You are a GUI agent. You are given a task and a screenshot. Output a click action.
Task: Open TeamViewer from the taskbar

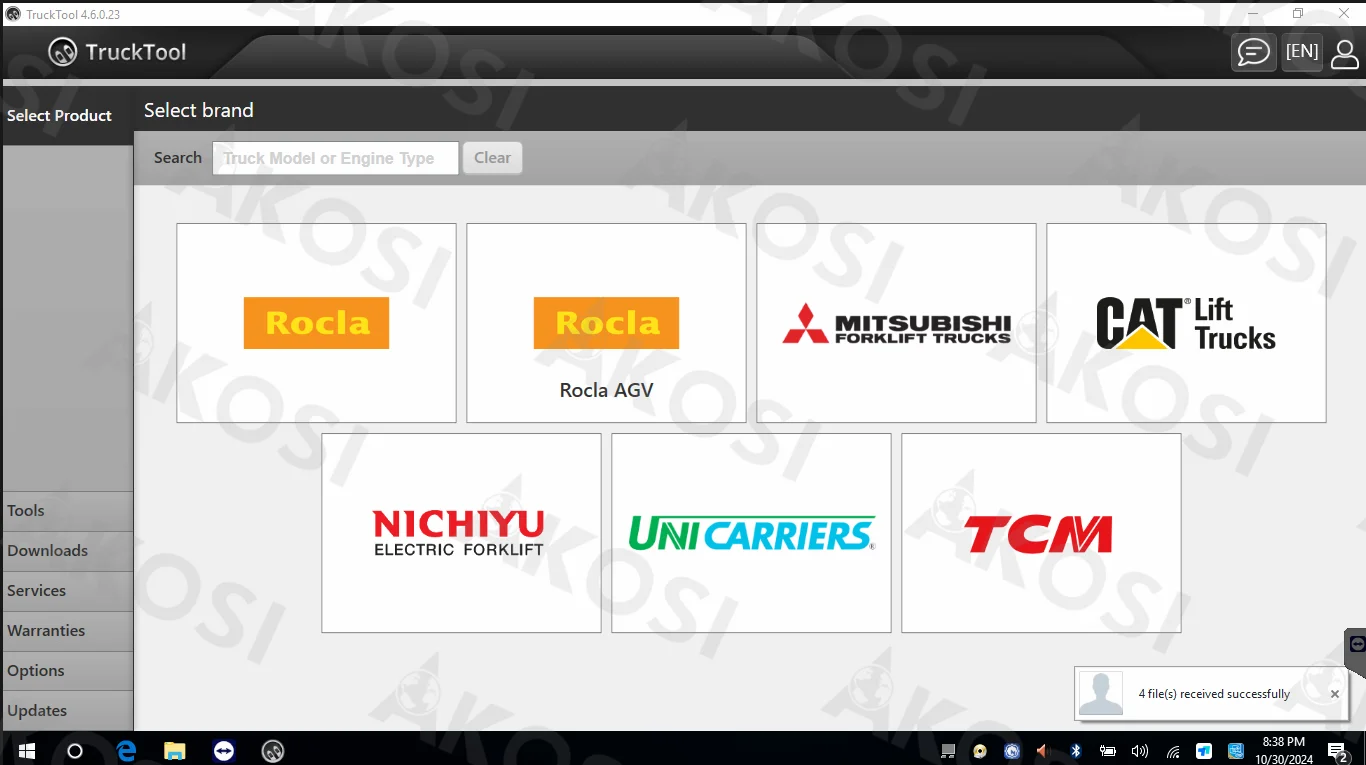[224, 750]
